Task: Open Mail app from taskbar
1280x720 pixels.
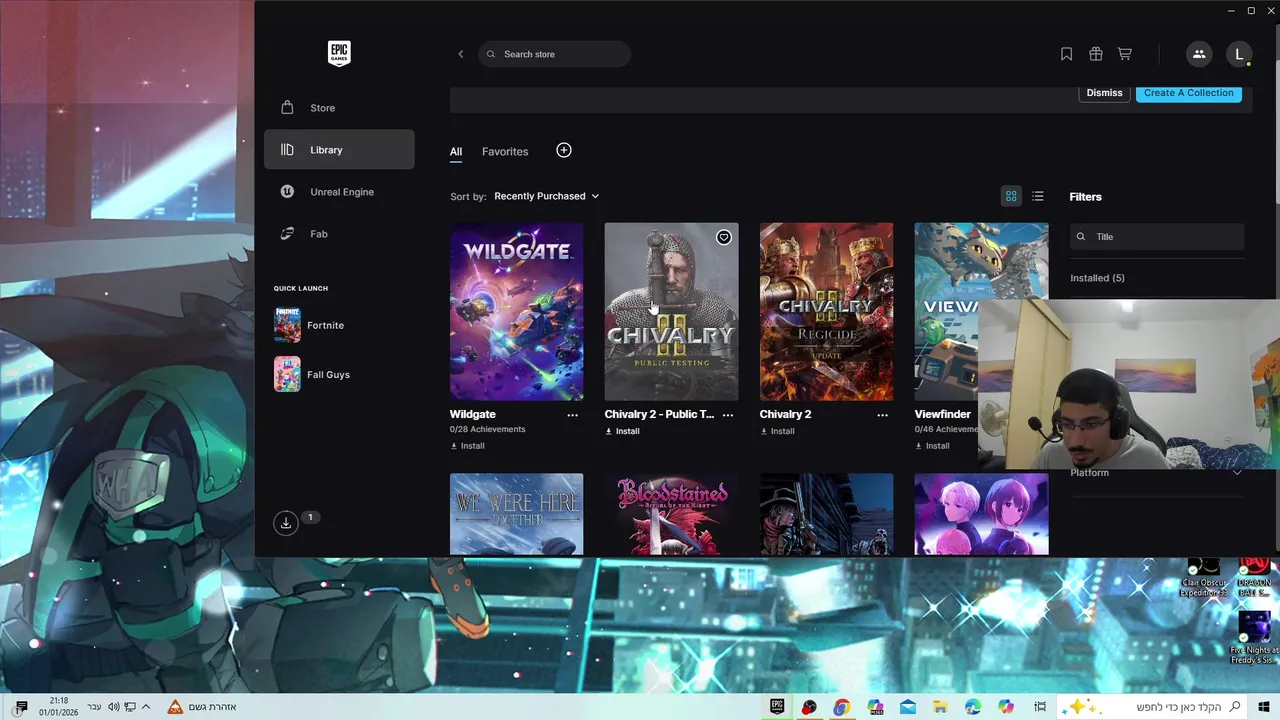Action: [908, 706]
